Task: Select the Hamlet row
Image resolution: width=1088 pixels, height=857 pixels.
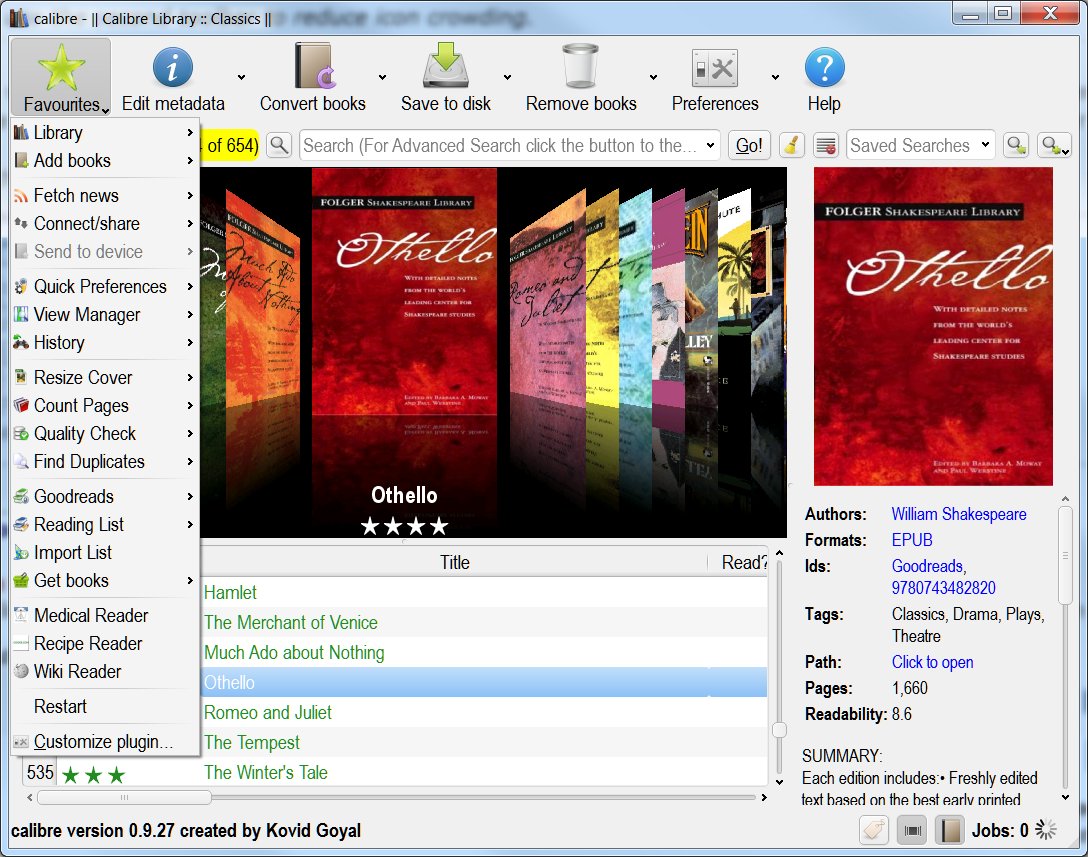Action: 484,593
